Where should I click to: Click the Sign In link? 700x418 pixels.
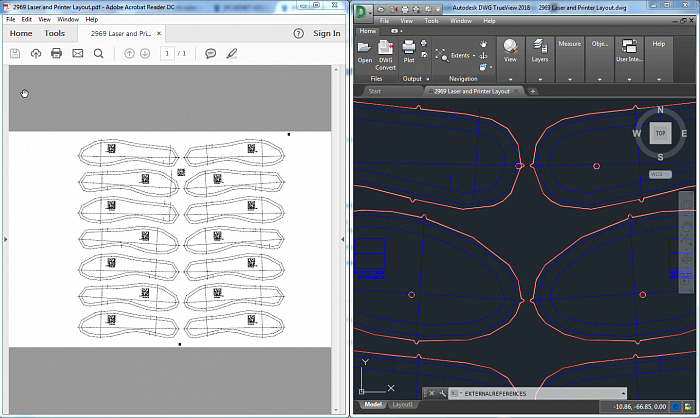326,33
